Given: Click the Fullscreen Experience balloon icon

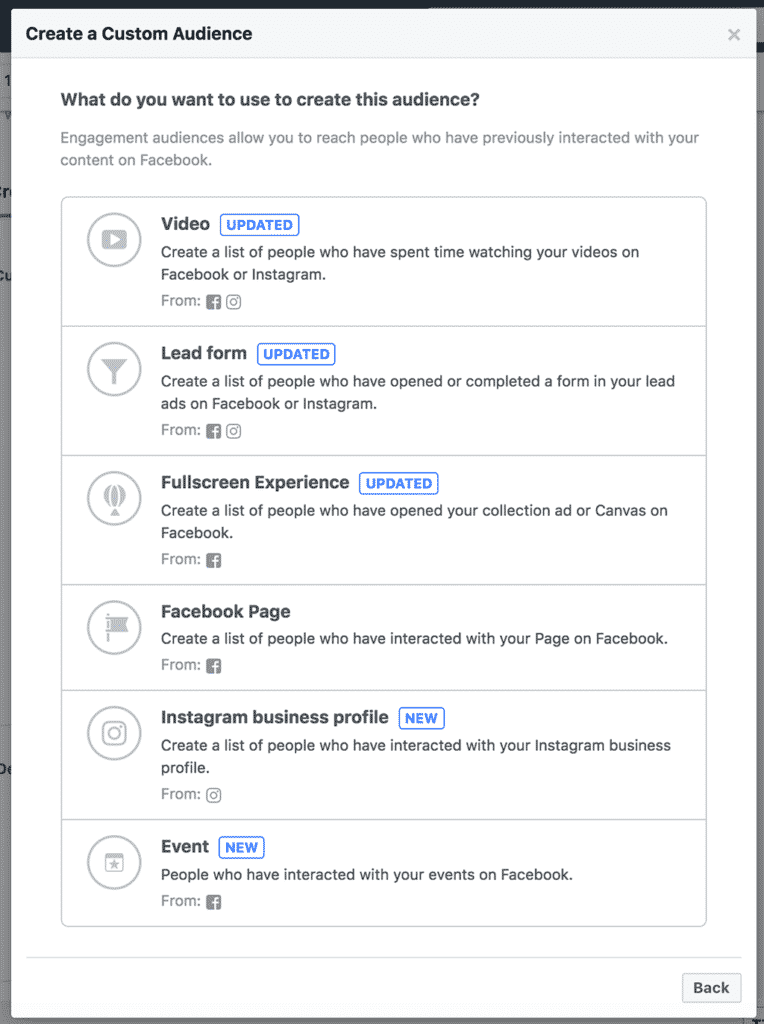Looking at the screenshot, I should tap(113, 498).
